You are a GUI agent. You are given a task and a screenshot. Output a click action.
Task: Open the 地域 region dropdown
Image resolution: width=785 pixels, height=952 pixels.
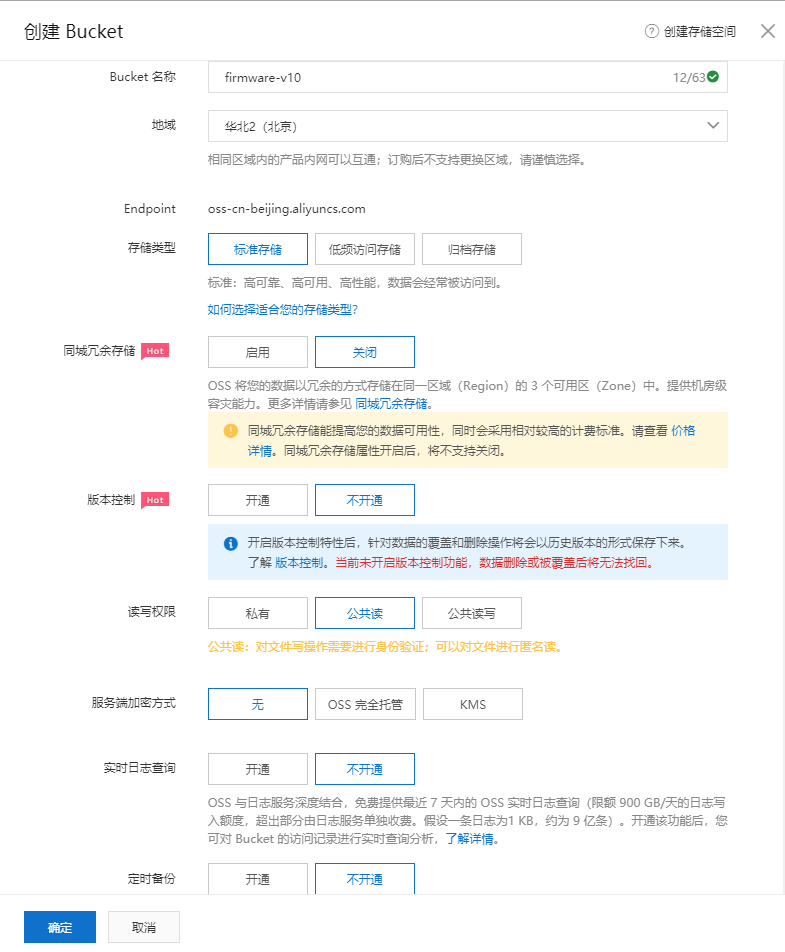coord(467,126)
